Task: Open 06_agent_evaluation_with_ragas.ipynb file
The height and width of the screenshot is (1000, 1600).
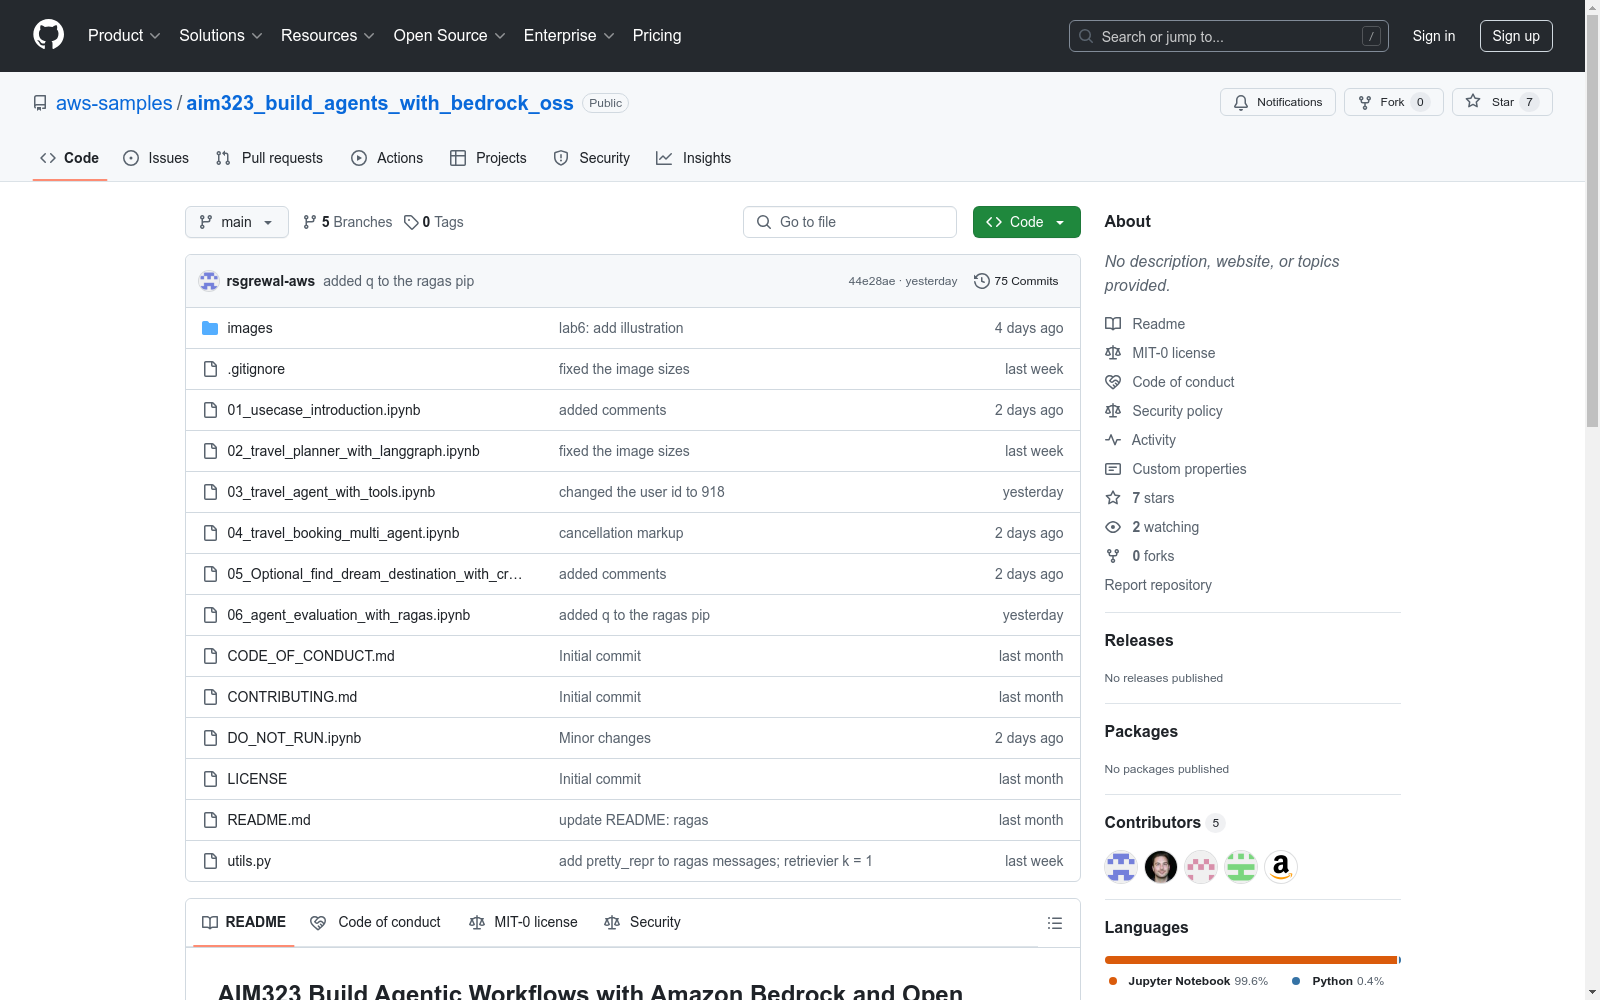Action: click(348, 615)
